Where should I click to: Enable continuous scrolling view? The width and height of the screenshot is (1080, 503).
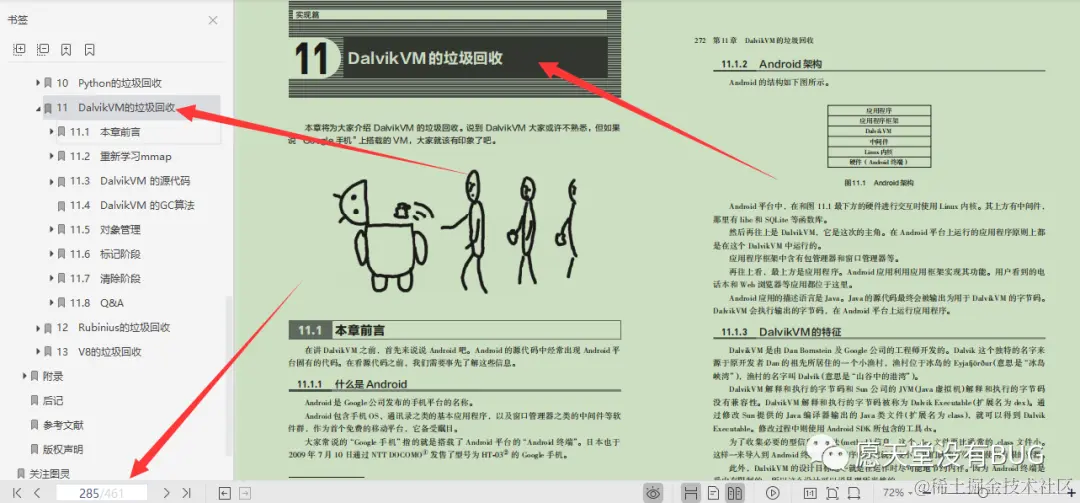692,493
